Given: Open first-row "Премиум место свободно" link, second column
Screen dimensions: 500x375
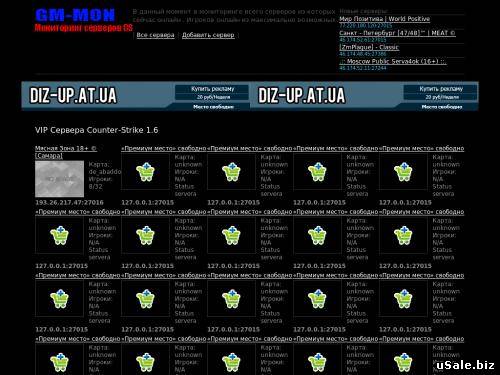Looking at the screenshot, I should (x=164, y=148).
